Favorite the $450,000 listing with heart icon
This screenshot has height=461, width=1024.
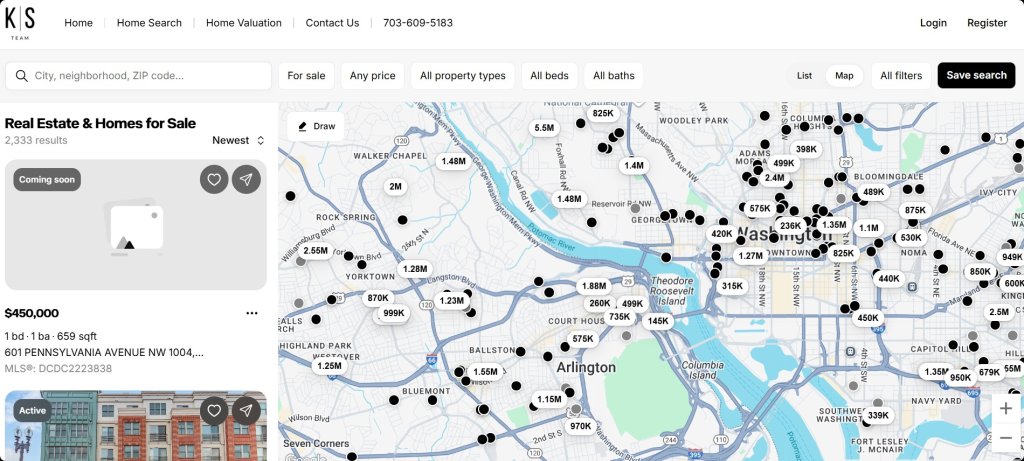click(213, 179)
